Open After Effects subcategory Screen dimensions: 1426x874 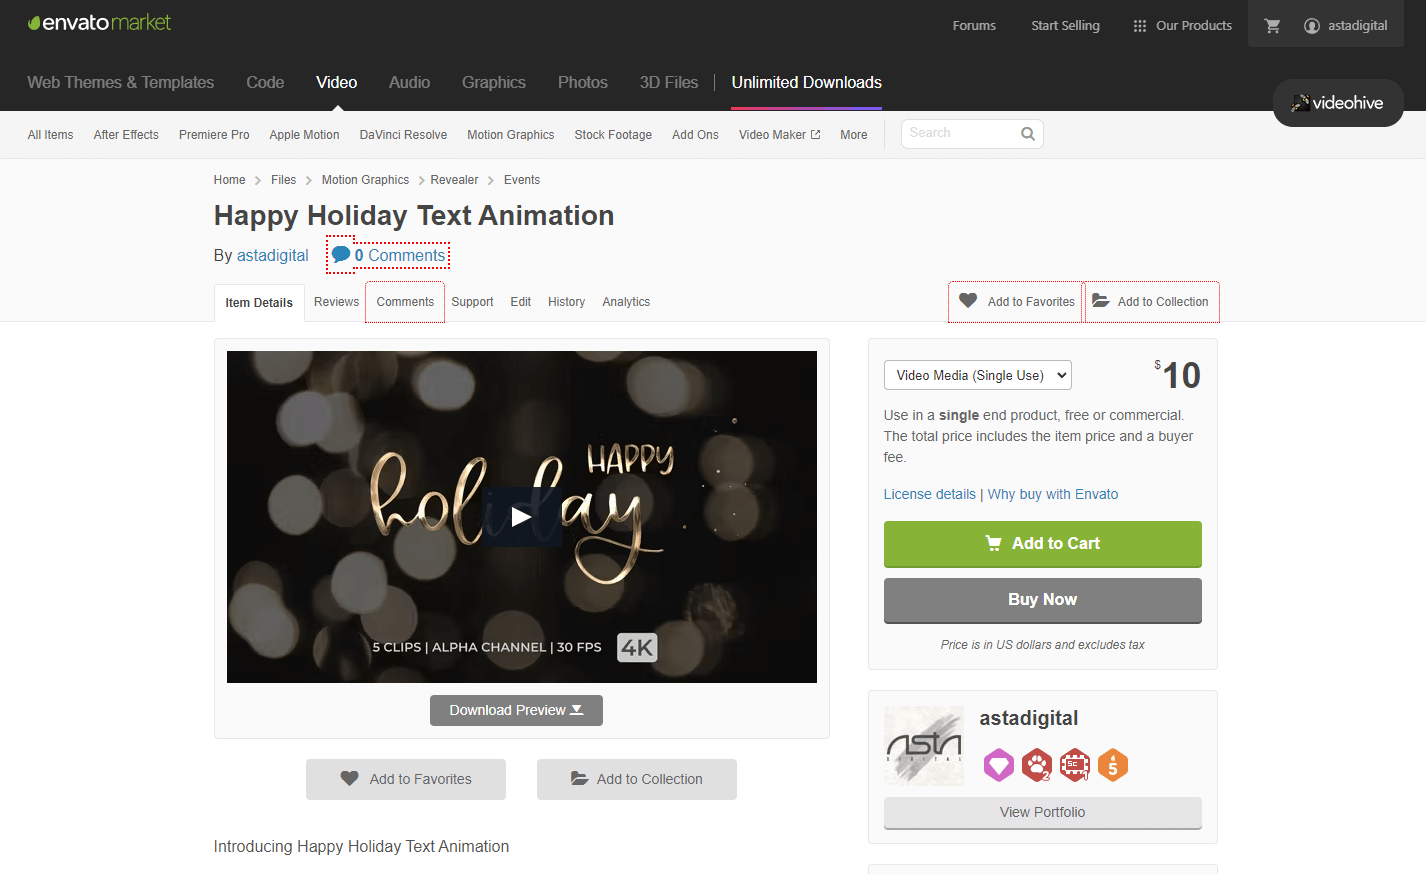126,135
